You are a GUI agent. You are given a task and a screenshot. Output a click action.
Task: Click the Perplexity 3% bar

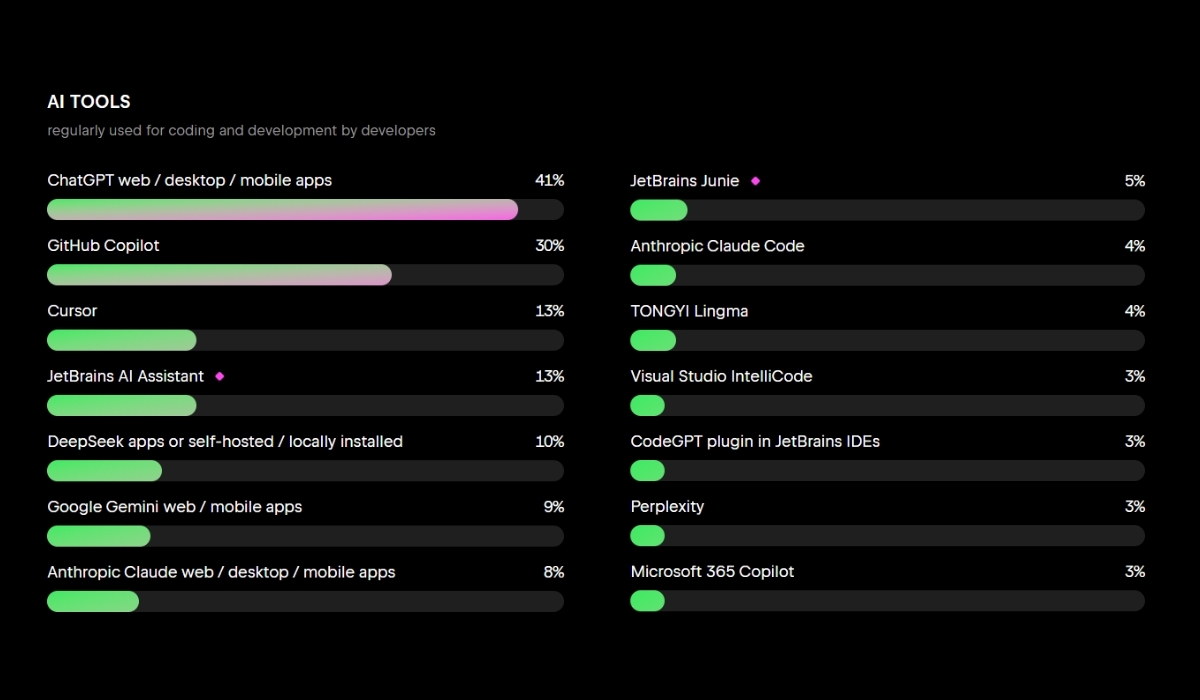click(887, 536)
